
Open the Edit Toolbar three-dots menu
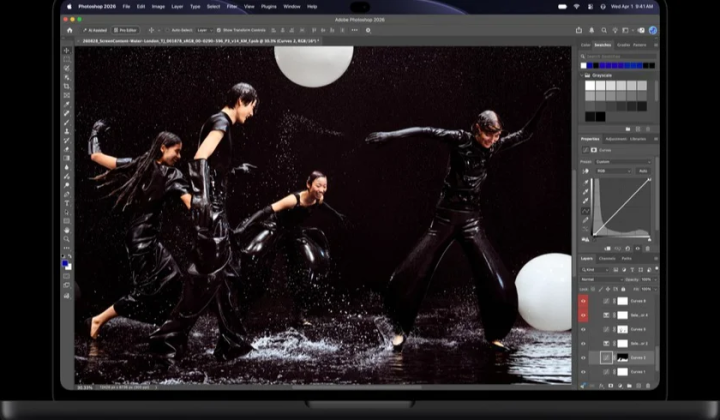pos(67,248)
